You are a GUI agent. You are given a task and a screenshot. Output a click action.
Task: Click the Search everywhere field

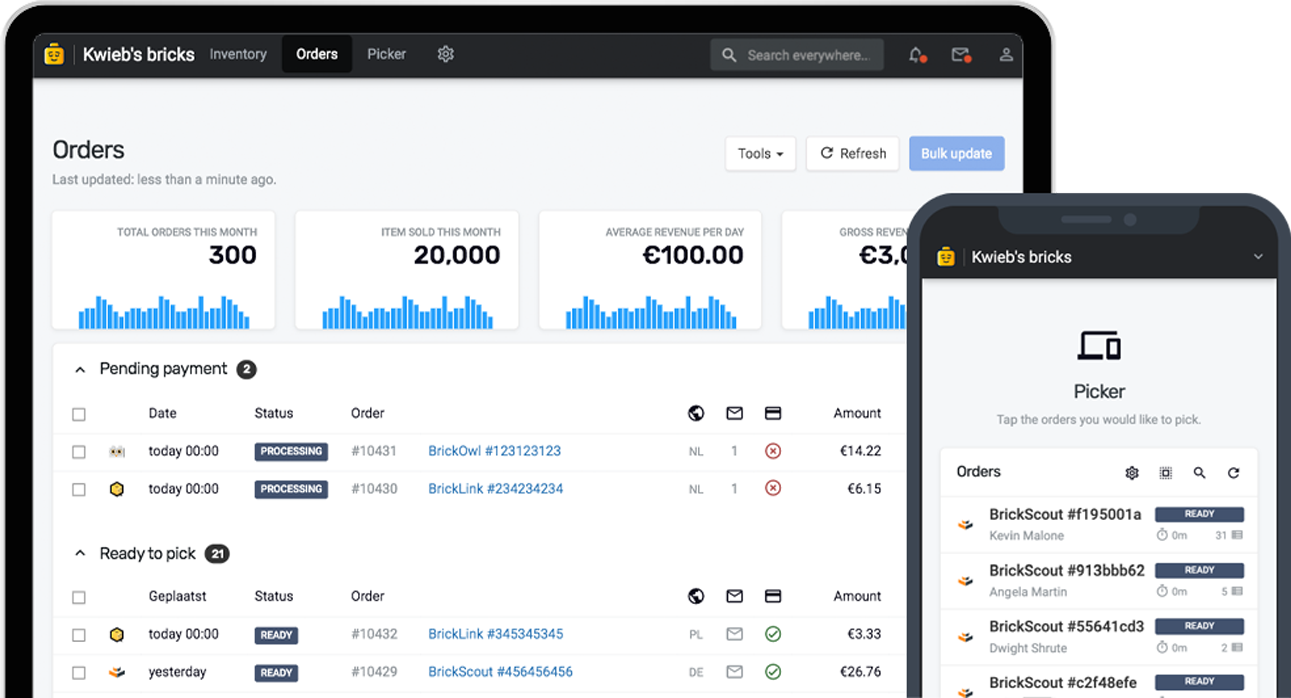pos(797,55)
